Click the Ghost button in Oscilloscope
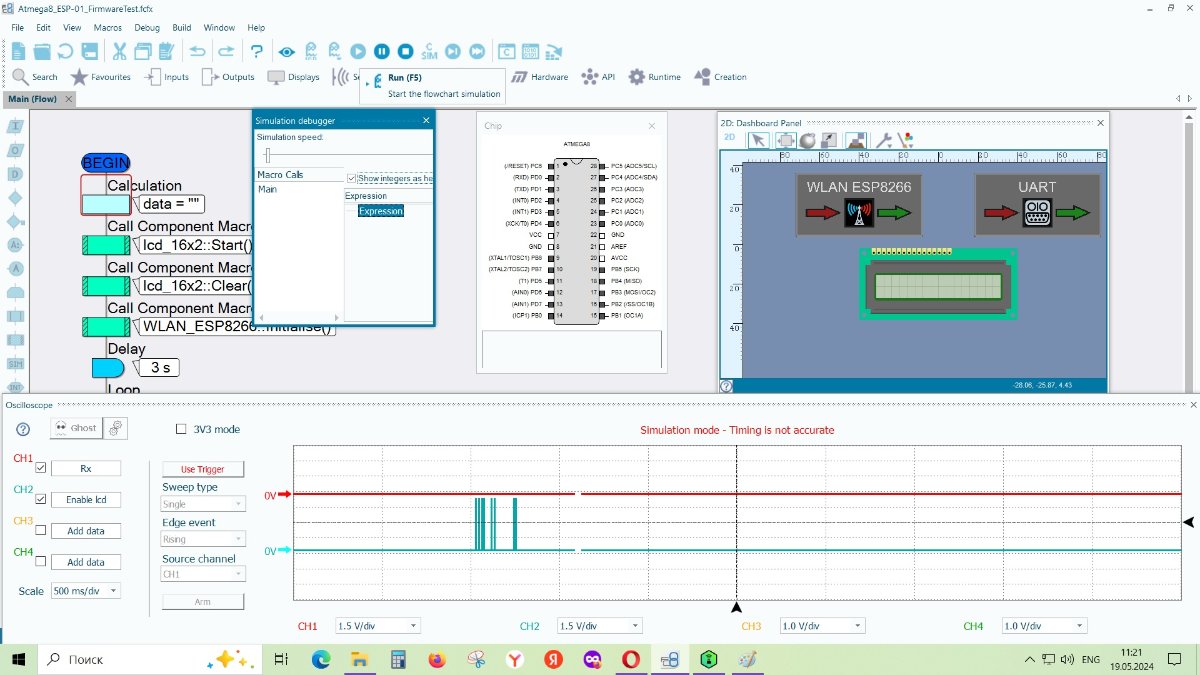 click(x=77, y=428)
